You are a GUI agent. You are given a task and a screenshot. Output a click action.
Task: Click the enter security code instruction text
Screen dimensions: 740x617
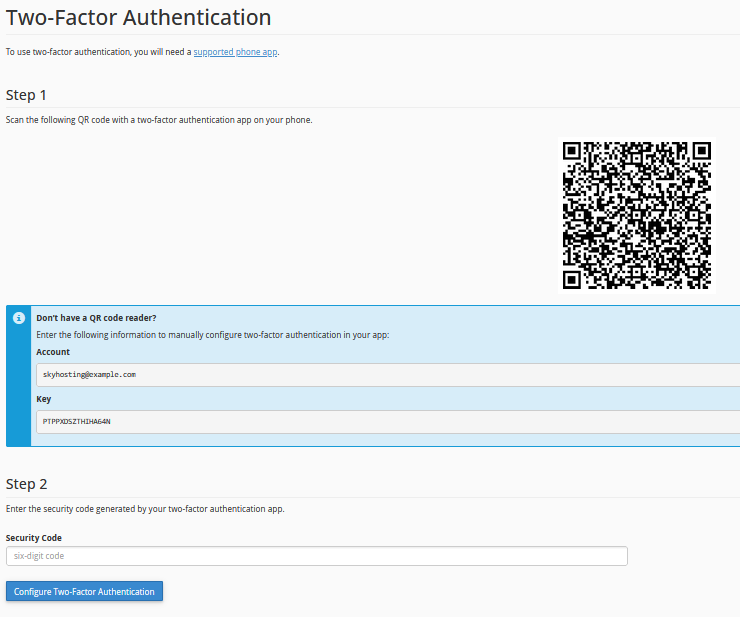(145, 509)
